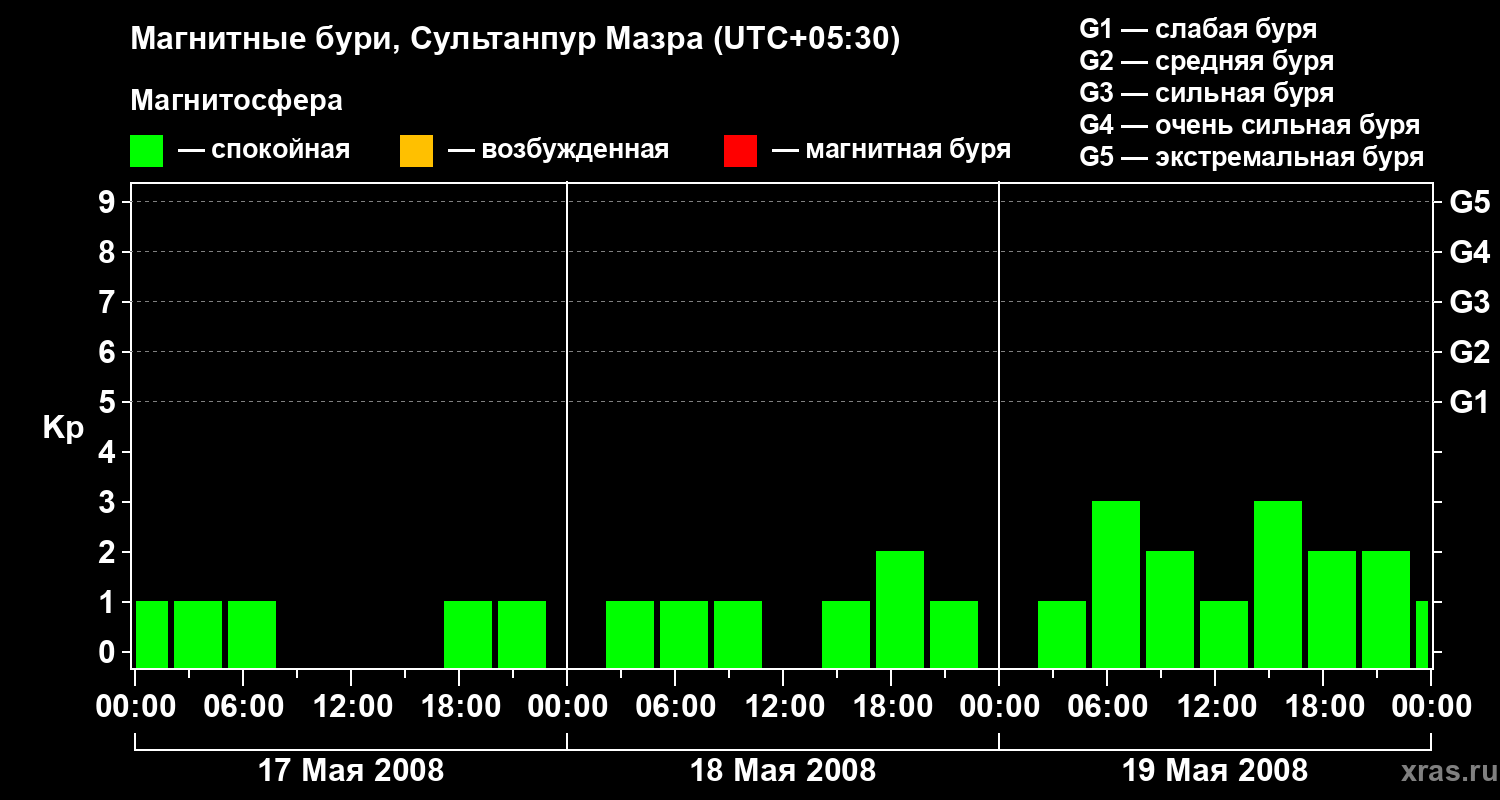Click the '18:00' tick label for 18 May

891,707
